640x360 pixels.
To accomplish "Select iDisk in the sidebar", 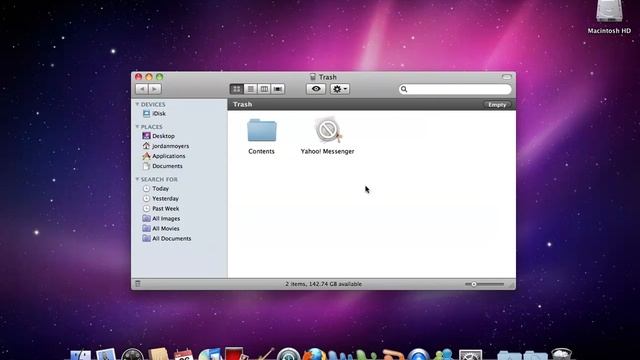I will point(154,113).
